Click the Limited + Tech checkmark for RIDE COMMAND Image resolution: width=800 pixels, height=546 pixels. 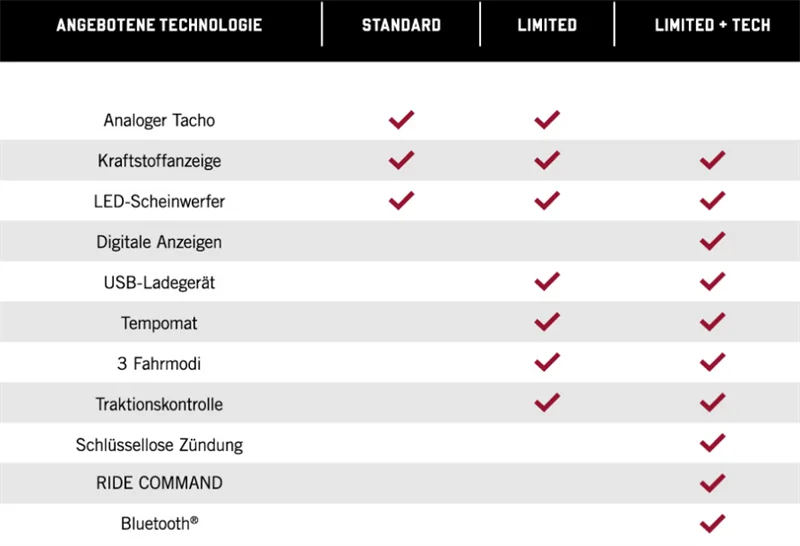click(x=712, y=483)
